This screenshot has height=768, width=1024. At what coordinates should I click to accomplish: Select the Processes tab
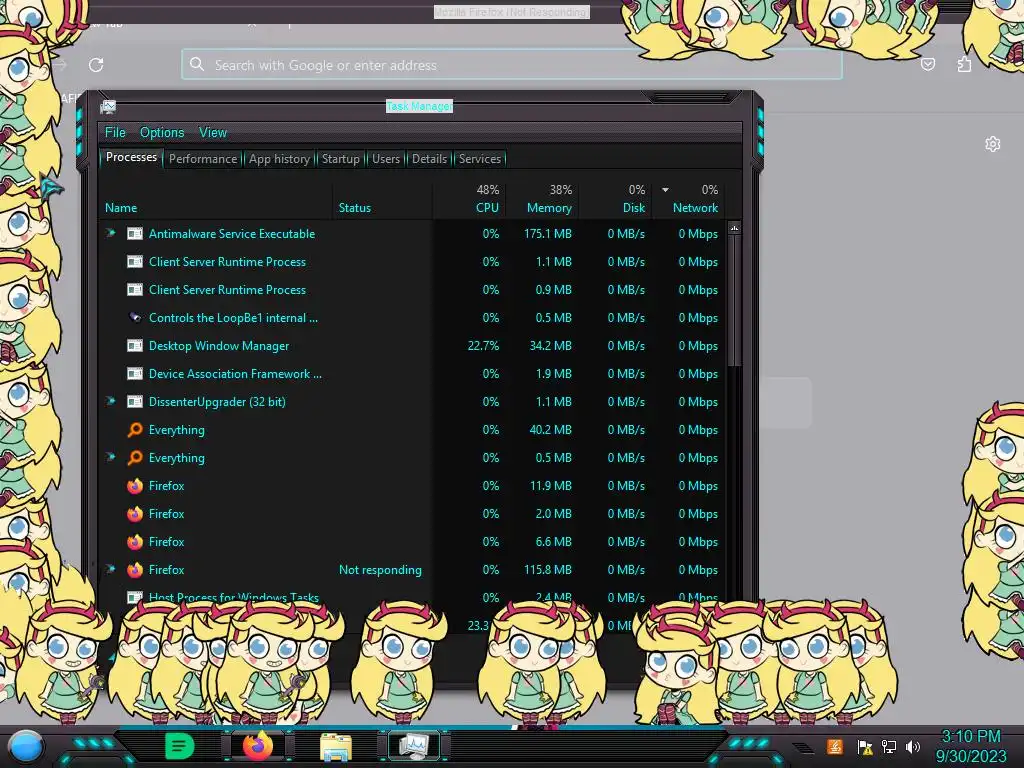(131, 157)
